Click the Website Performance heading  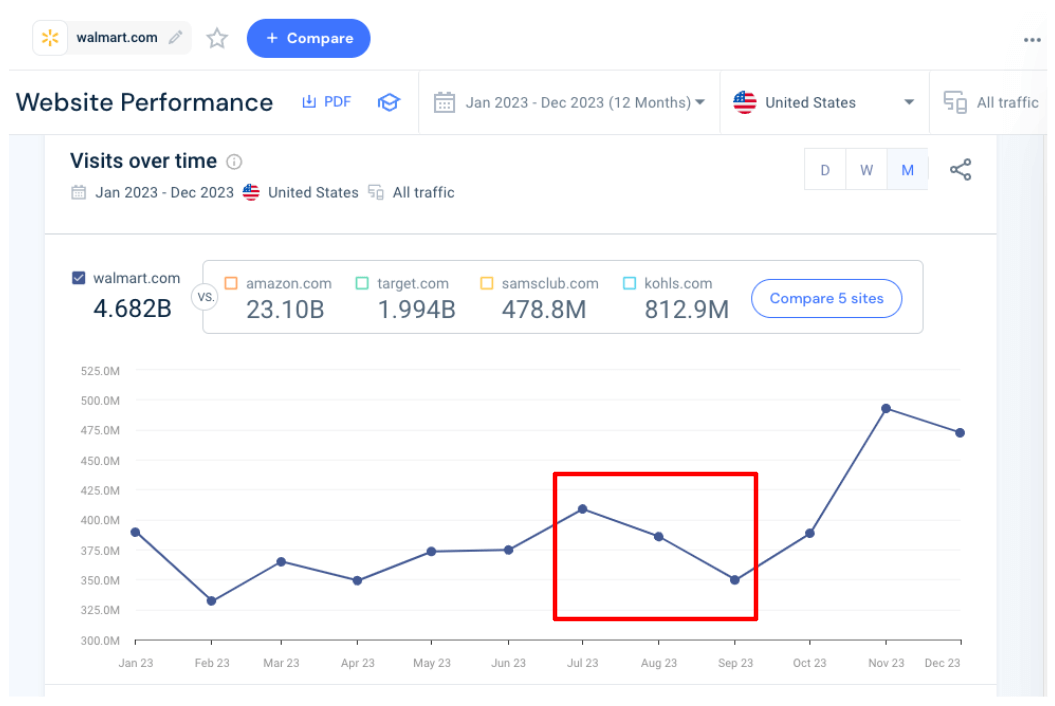(144, 102)
